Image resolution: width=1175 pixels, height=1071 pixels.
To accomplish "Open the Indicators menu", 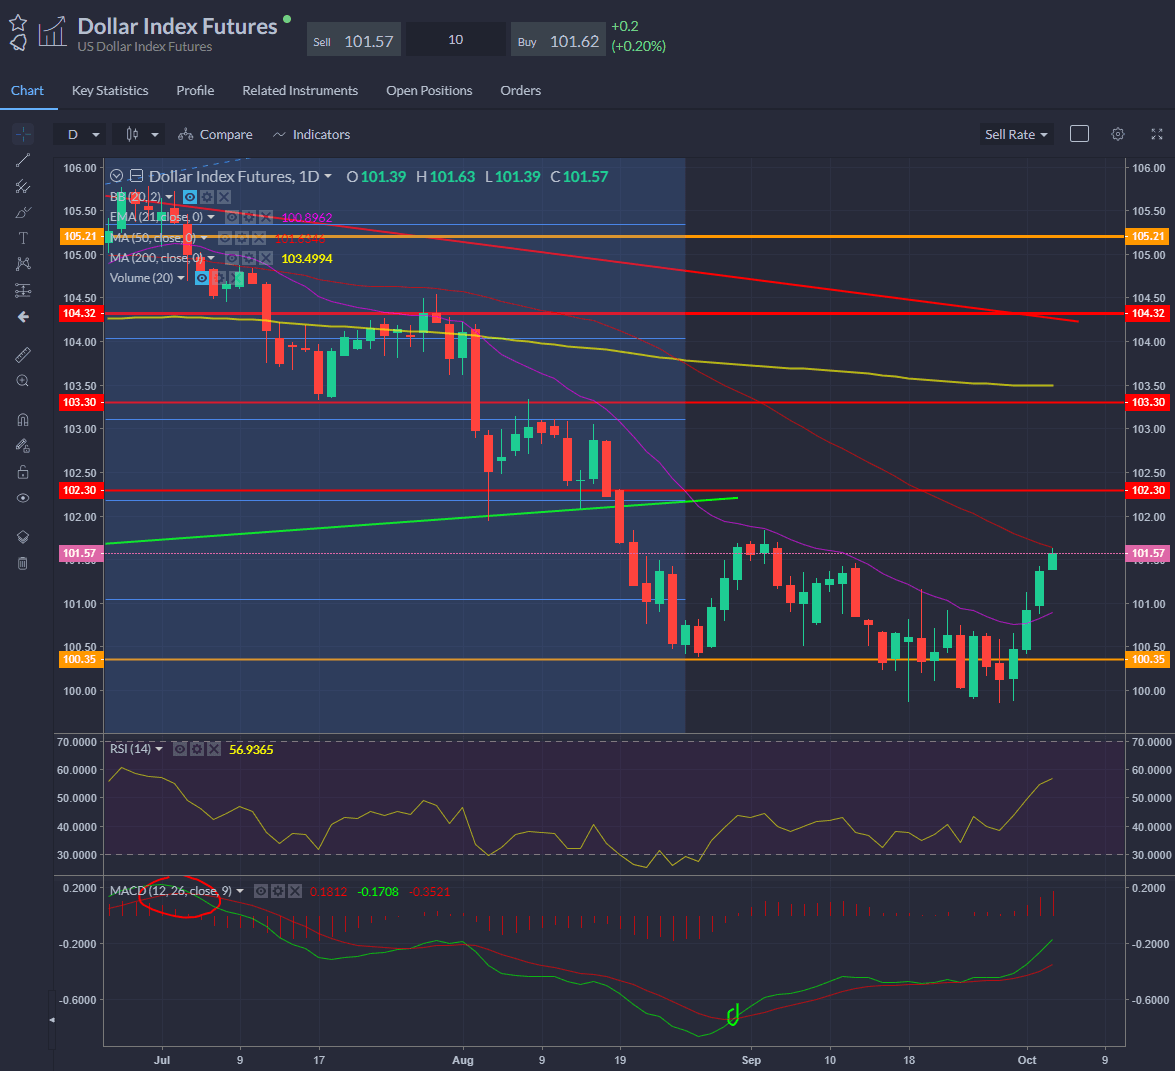I will (x=312, y=134).
